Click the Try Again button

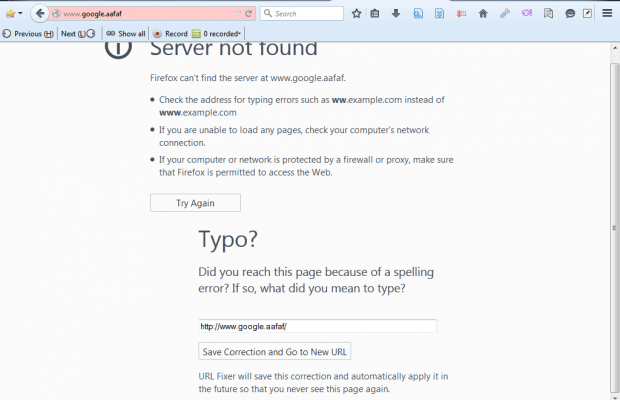(x=195, y=203)
